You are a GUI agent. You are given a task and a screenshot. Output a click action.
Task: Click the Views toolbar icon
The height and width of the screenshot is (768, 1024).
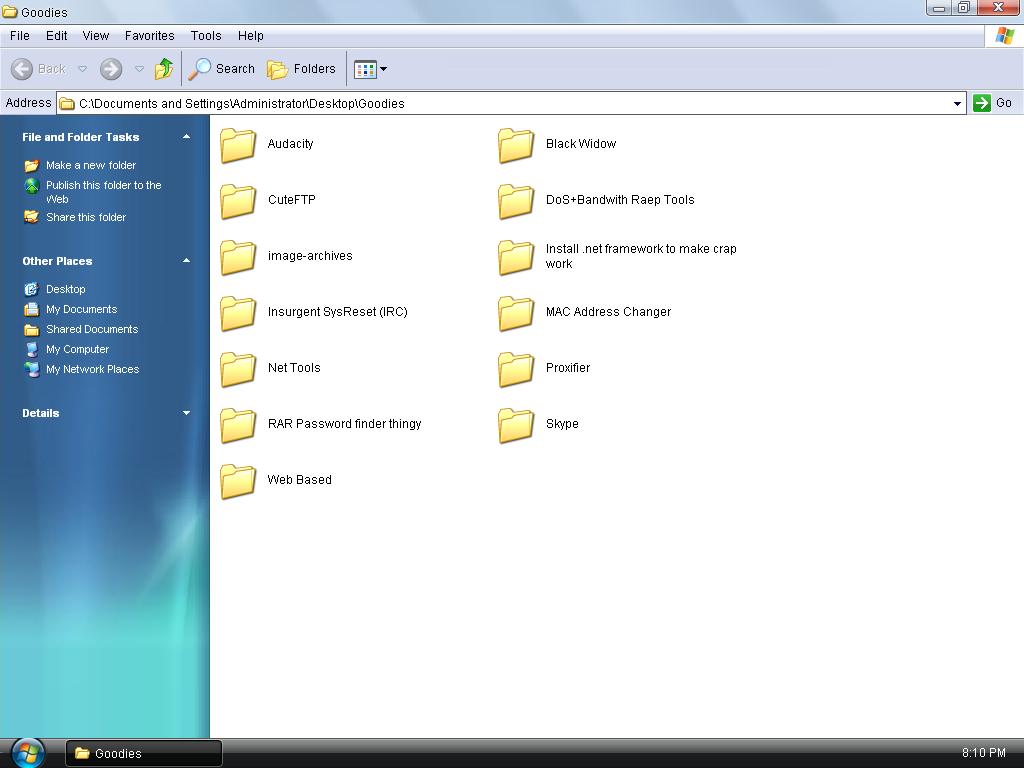[365, 69]
